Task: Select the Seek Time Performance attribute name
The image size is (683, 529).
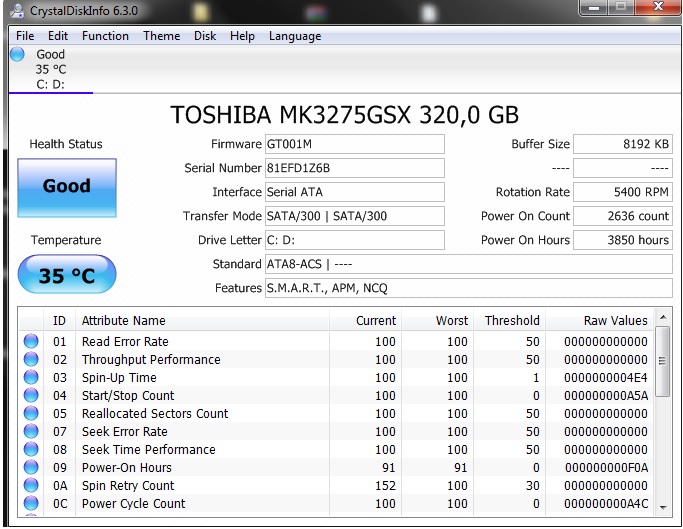Action: point(149,449)
